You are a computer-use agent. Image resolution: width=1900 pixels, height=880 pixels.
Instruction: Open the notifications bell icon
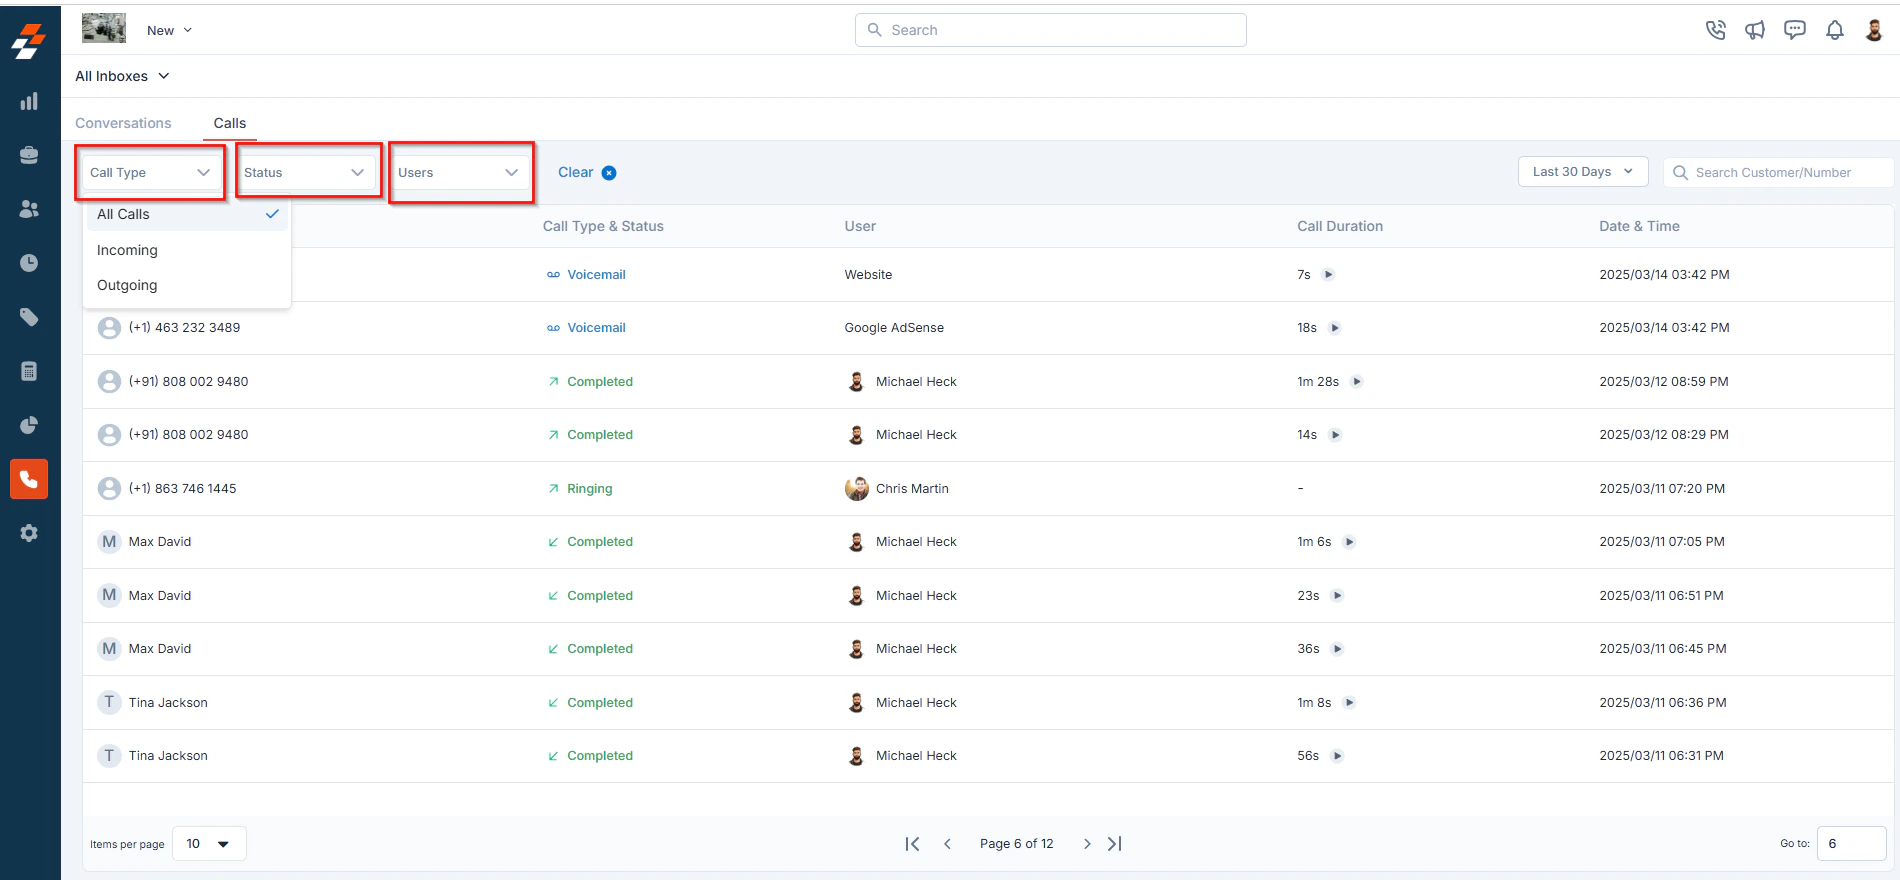click(1835, 30)
